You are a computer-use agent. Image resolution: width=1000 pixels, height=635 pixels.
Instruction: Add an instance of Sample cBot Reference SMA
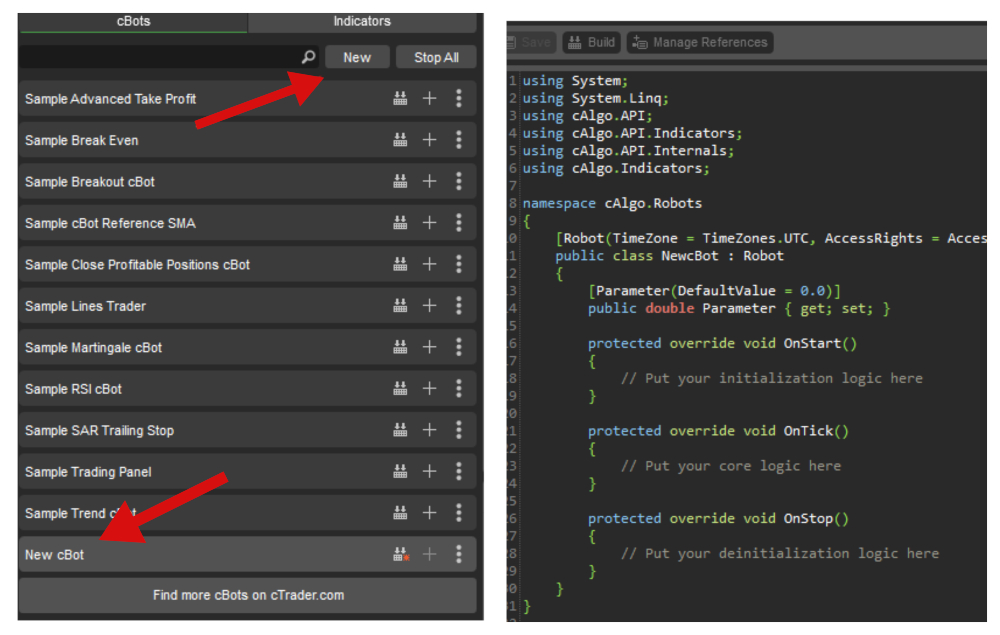[x=430, y=223]
